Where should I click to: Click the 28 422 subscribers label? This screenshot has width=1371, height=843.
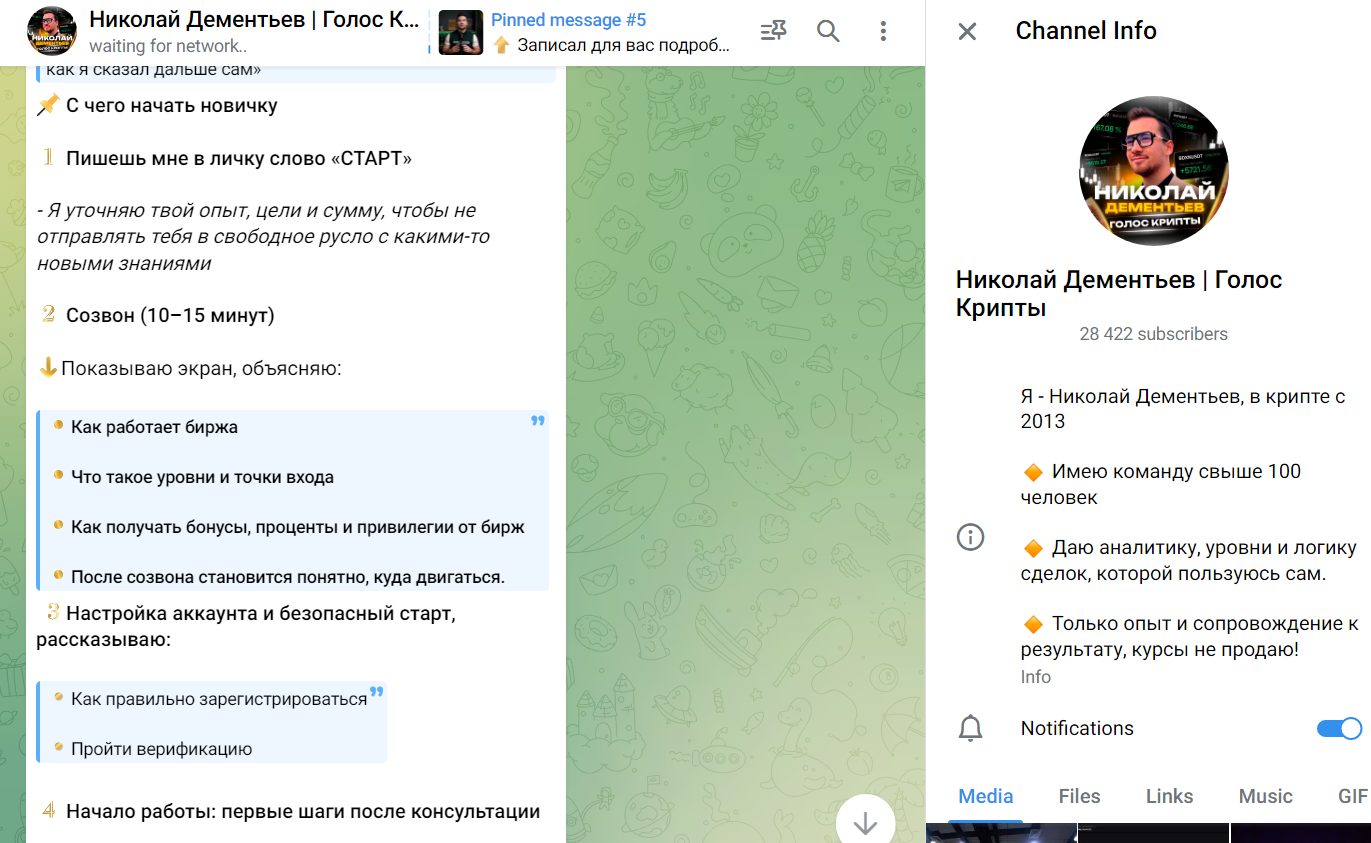(1154, 334)
